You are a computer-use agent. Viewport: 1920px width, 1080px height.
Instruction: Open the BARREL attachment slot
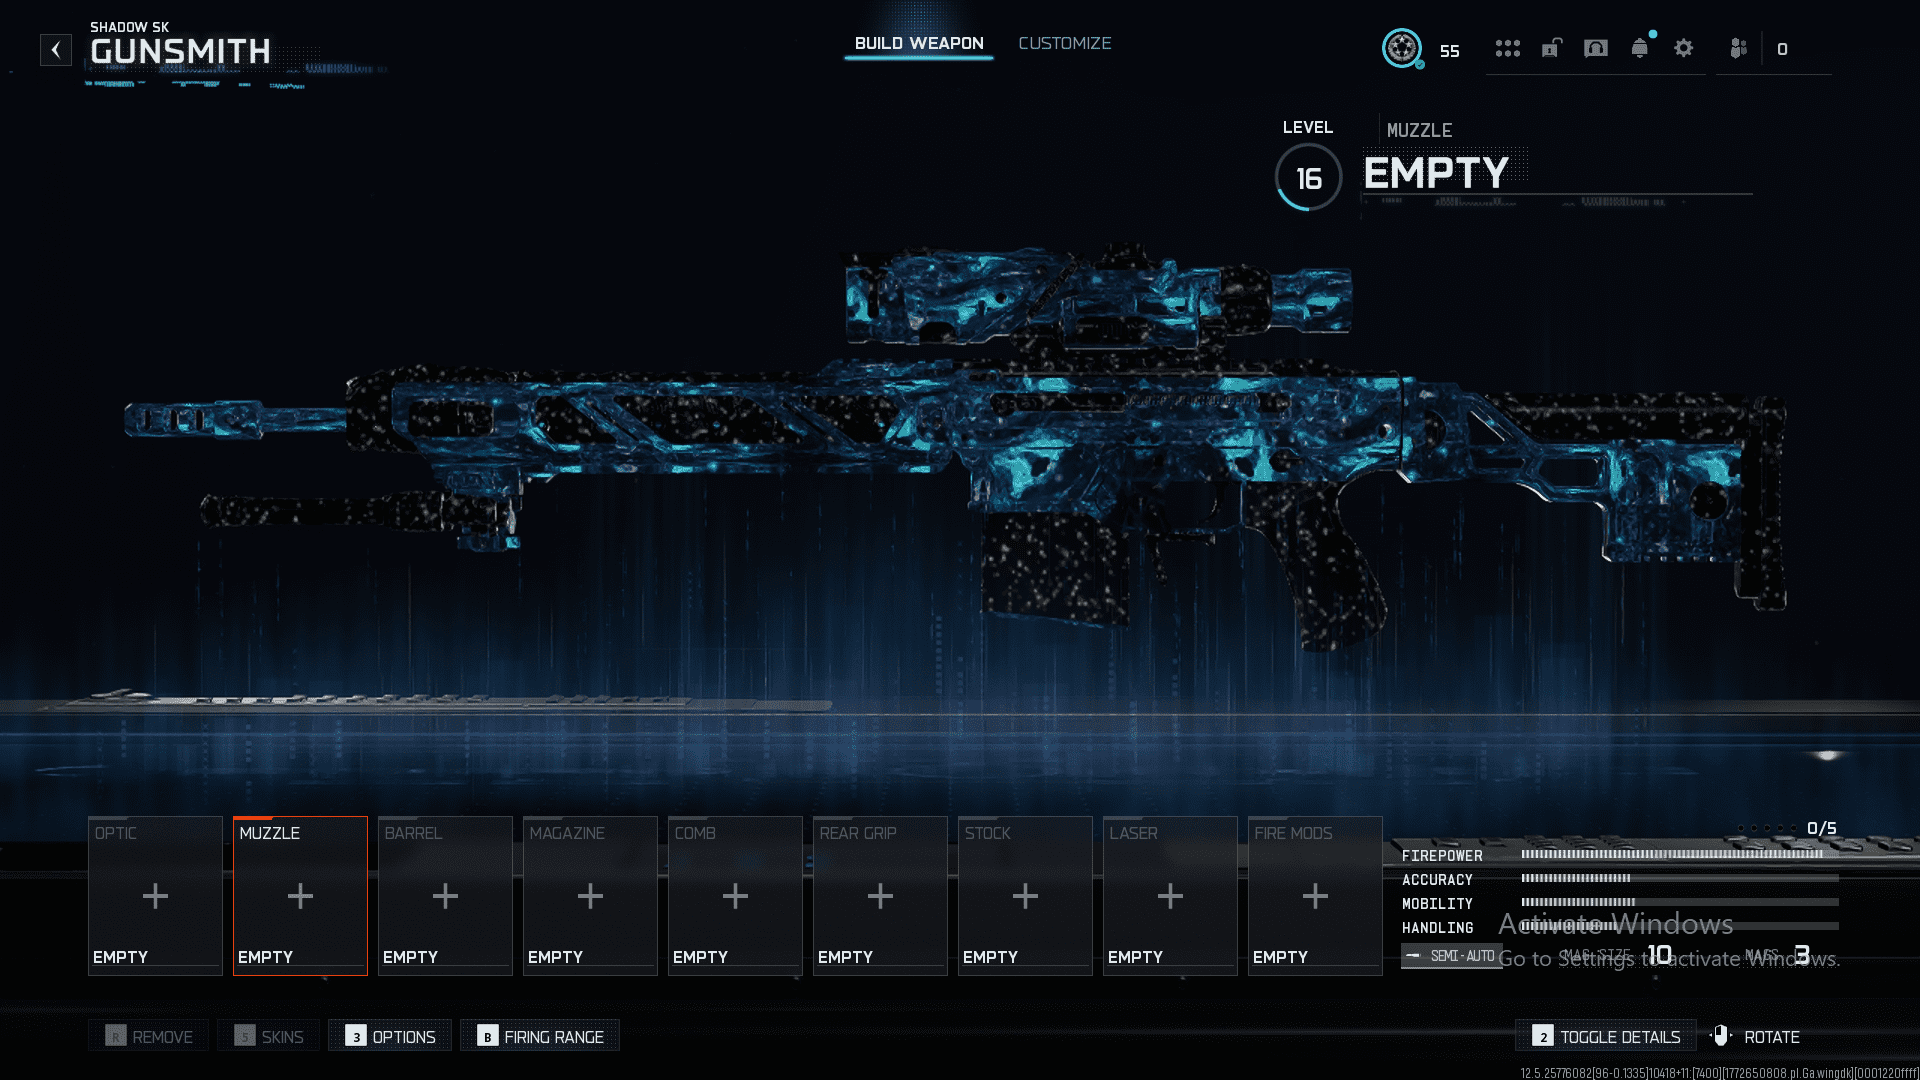pyautogui.click(x=445, y=895)
